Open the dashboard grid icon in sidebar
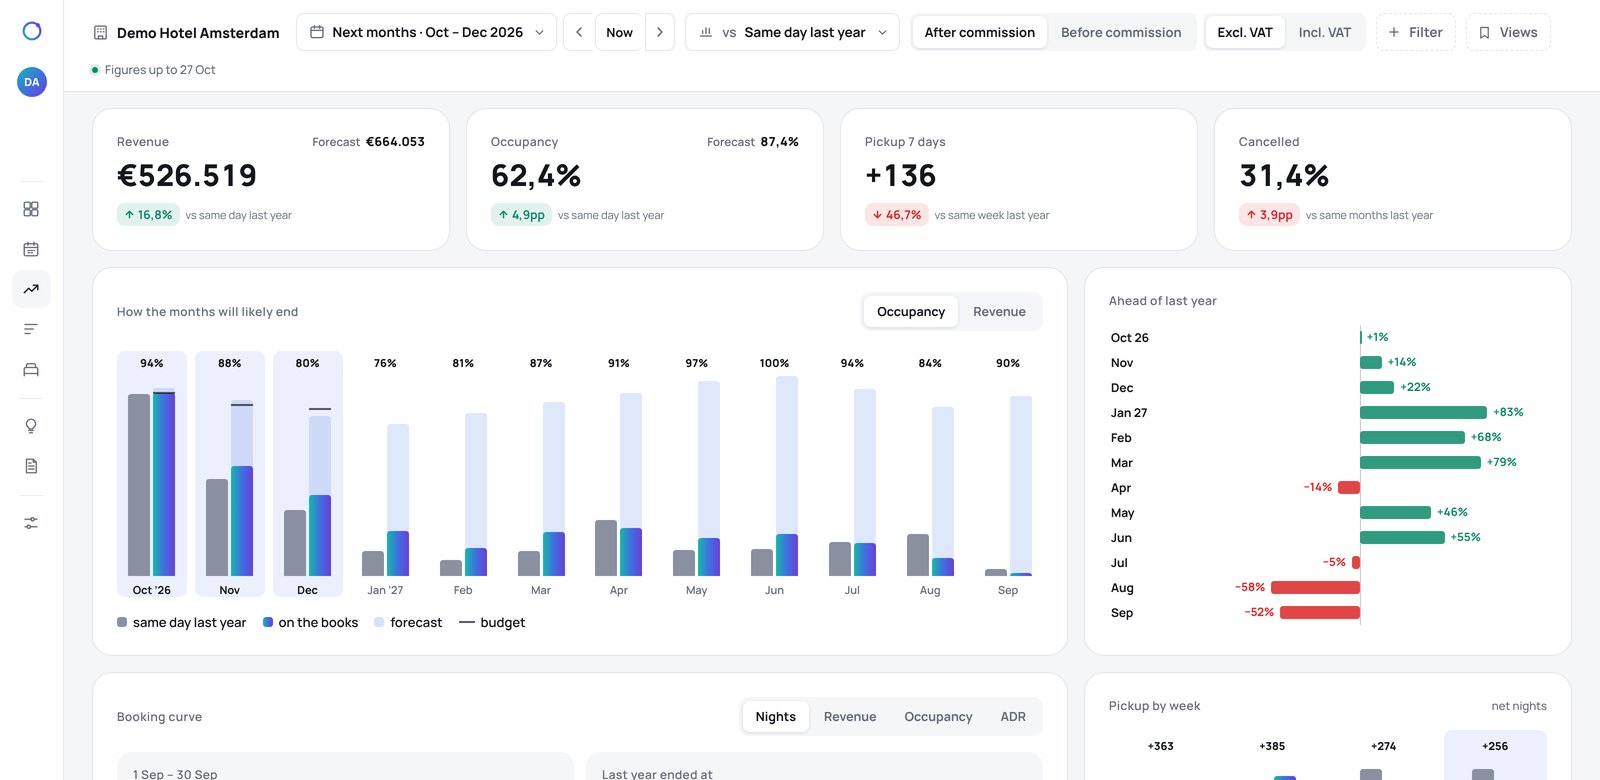The height and width of the screenshot is (780, 1600). point(31,209)
